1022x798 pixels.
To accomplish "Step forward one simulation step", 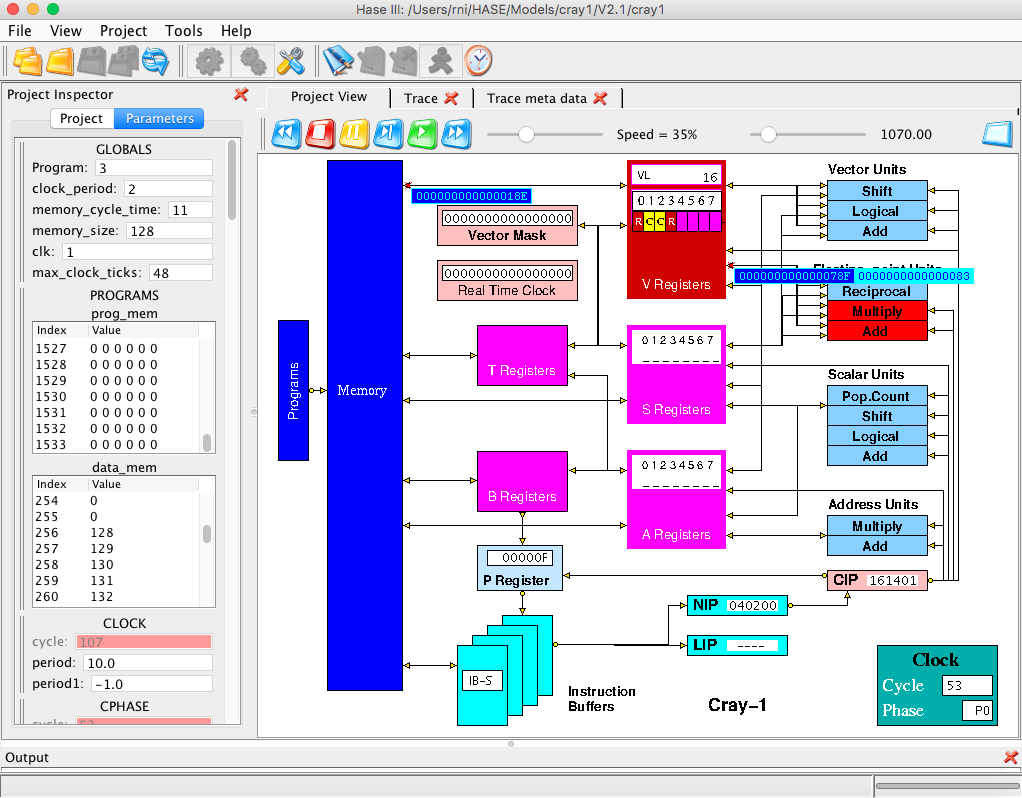I will tap(388, 134).
